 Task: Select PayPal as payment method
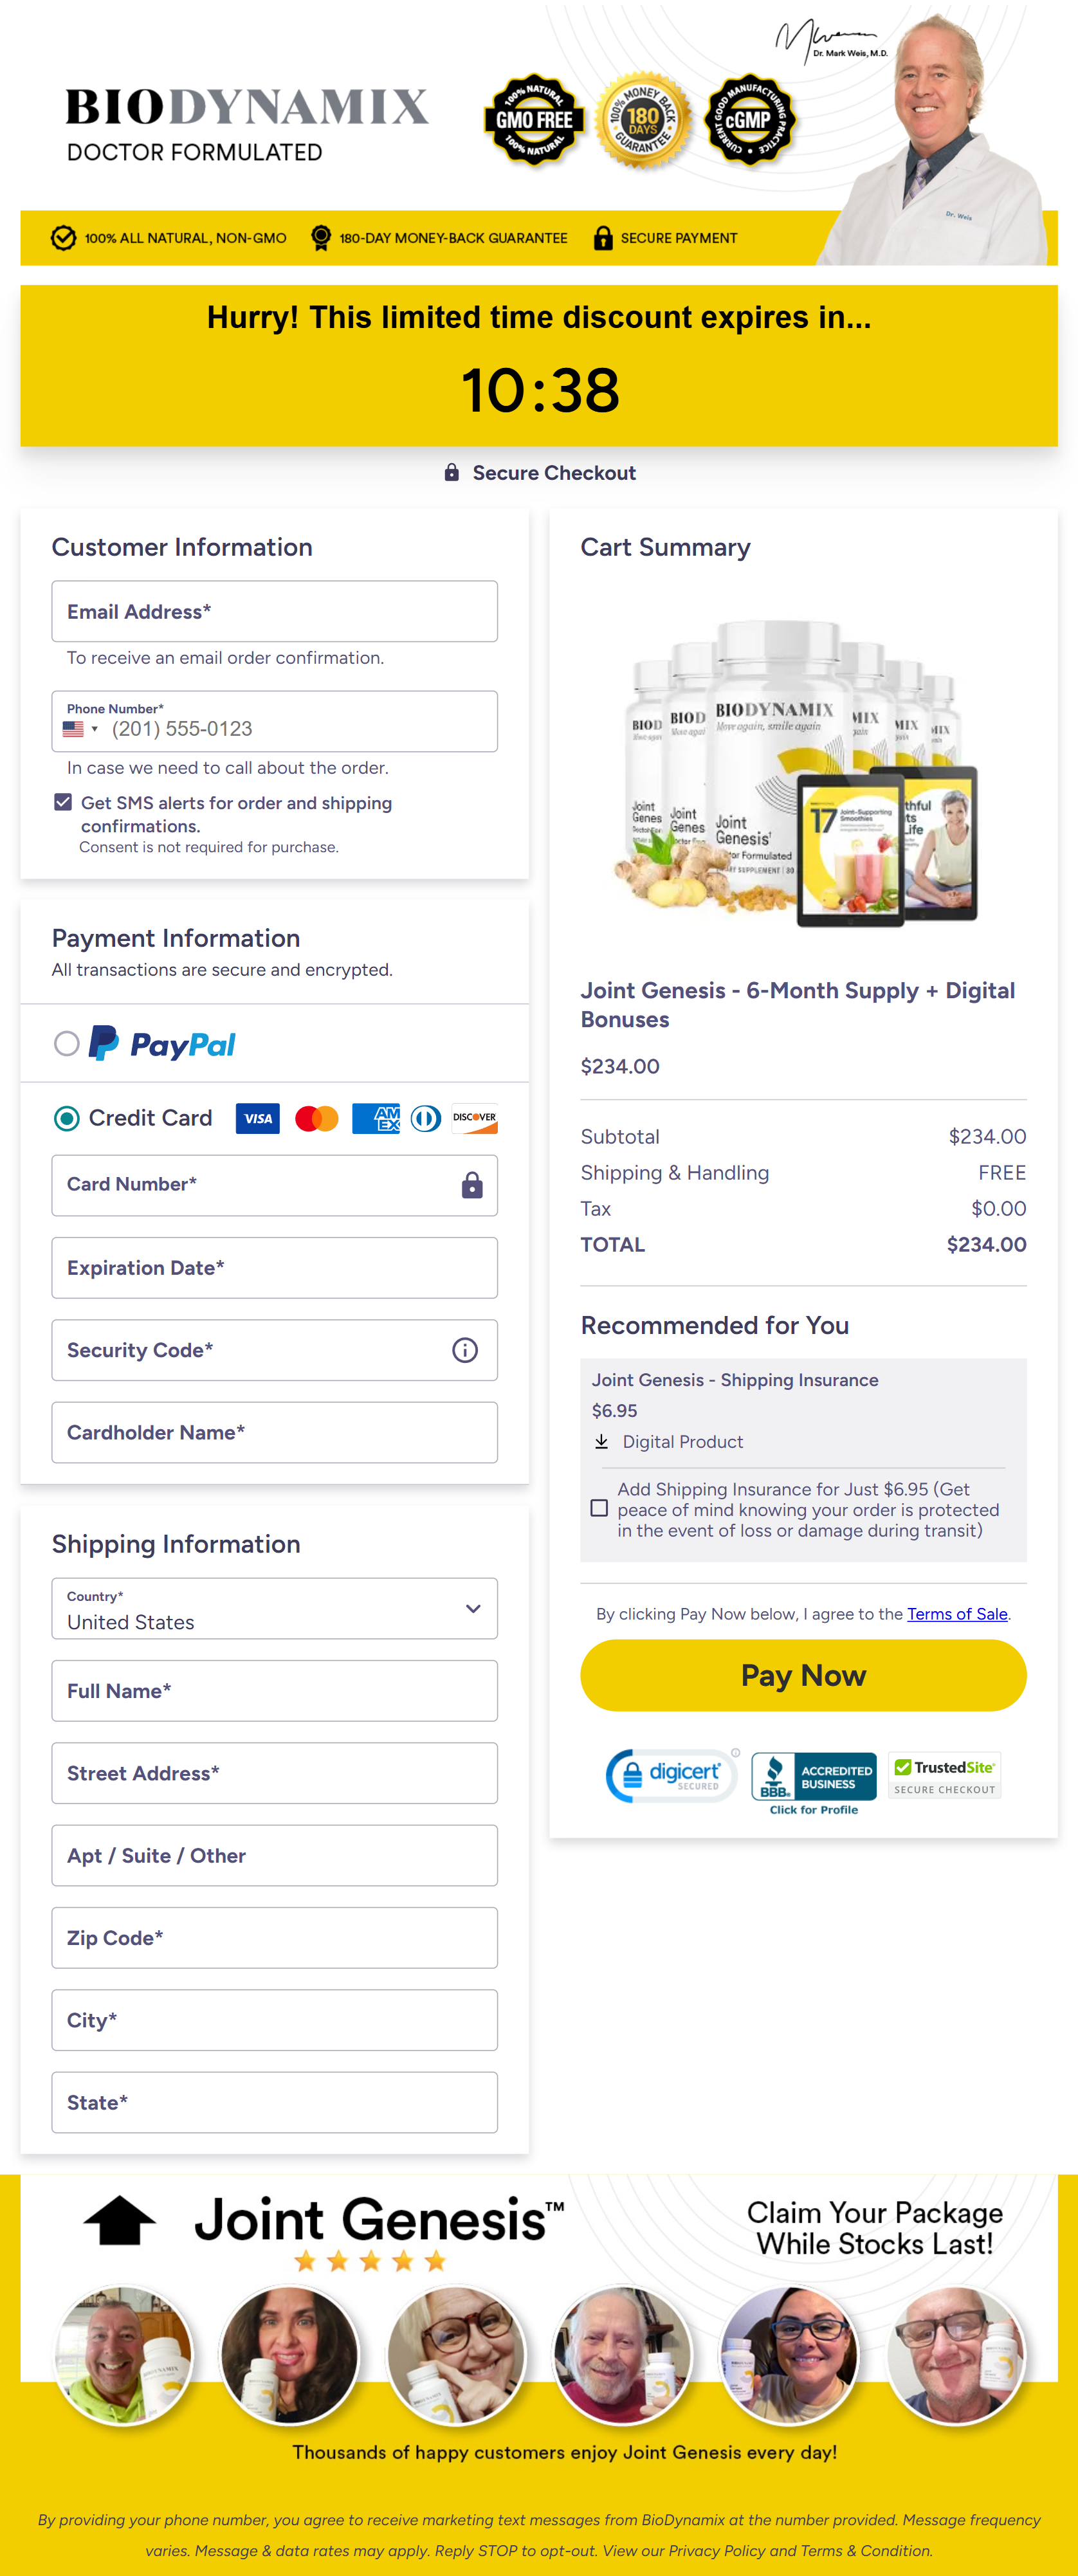67,1043
